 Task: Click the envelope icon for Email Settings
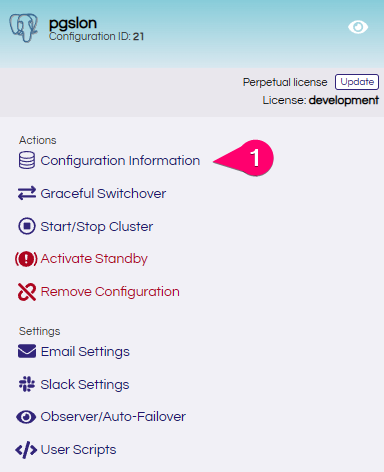coord(27,351)
